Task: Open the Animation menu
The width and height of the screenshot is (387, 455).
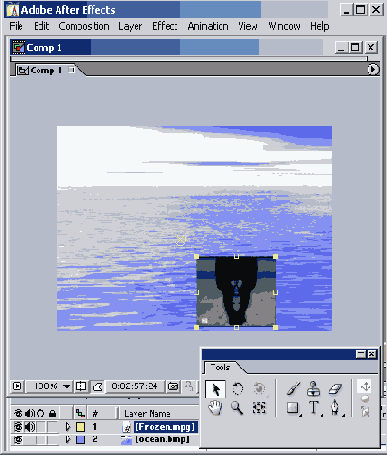Action: click(208, 26)
